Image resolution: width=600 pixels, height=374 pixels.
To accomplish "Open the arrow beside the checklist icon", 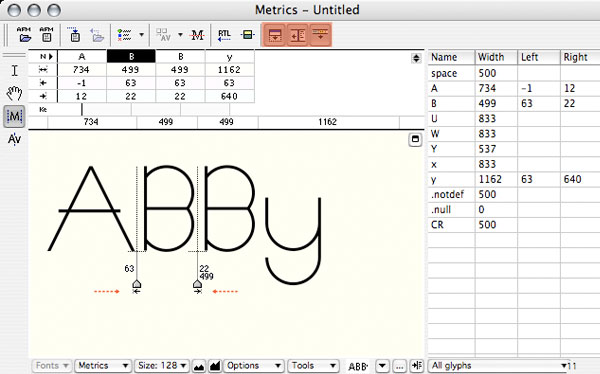I will tap(142, 35).
